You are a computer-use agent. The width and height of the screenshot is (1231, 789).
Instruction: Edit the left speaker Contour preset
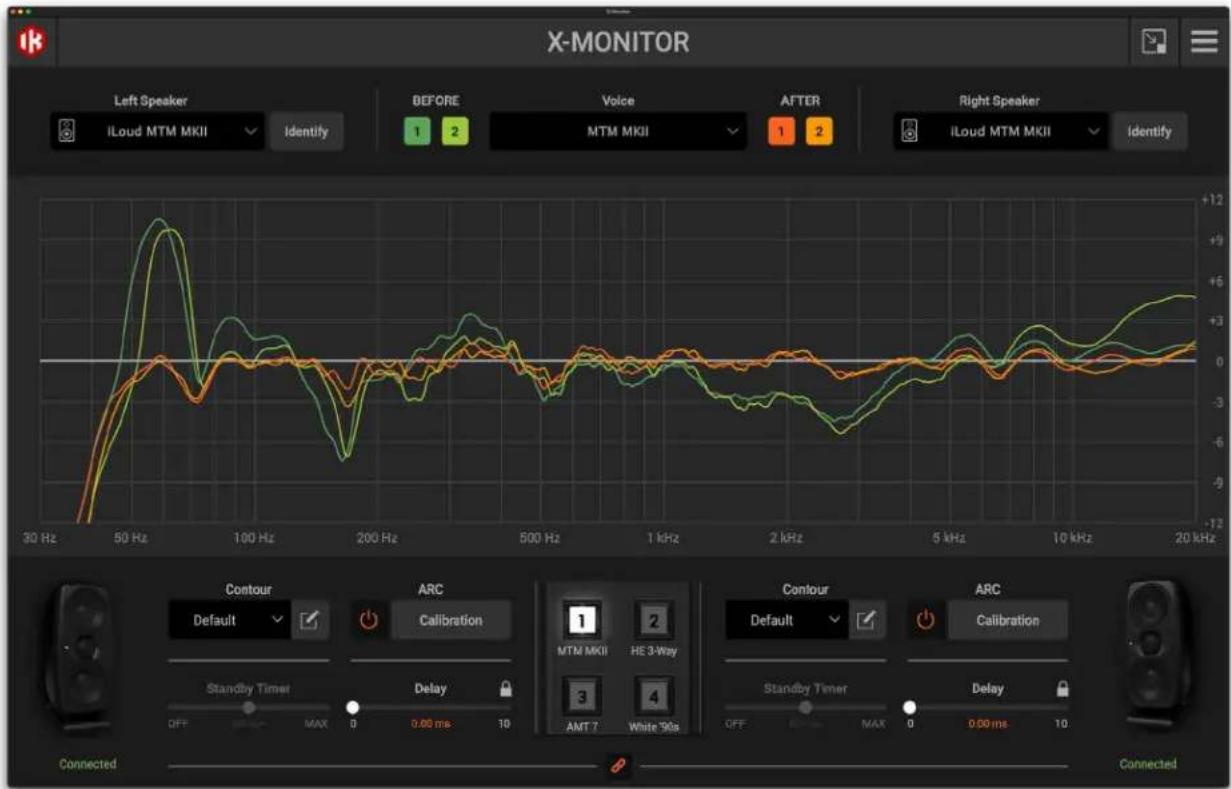coord(309,621)
